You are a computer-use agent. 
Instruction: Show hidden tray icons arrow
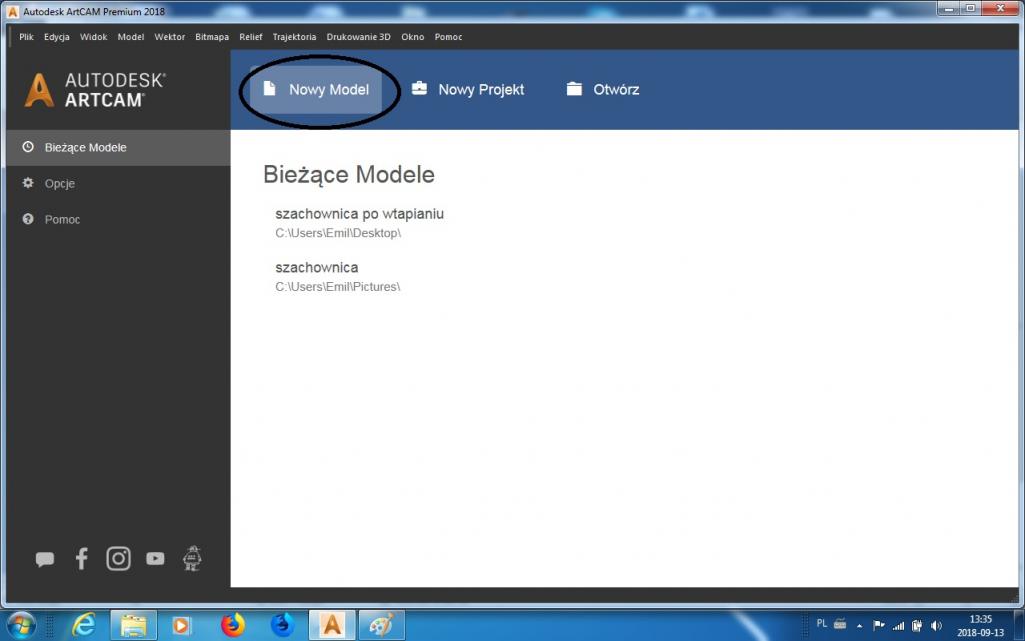(860, 626)
